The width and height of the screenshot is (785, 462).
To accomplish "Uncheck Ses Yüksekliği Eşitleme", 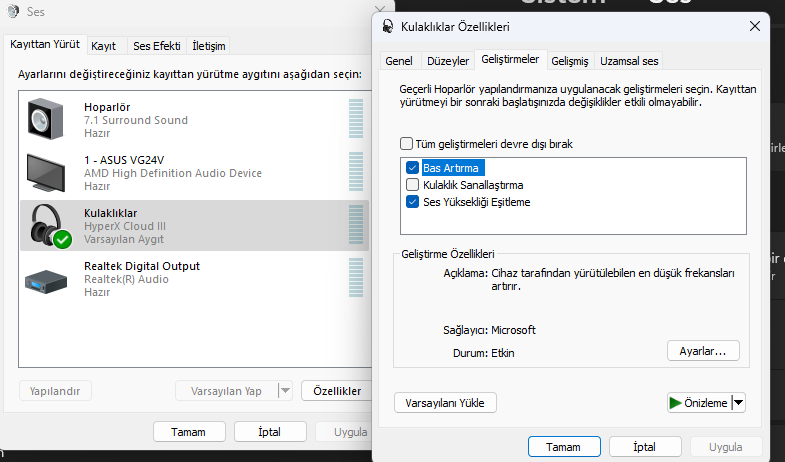I will (x=413, y=202).
